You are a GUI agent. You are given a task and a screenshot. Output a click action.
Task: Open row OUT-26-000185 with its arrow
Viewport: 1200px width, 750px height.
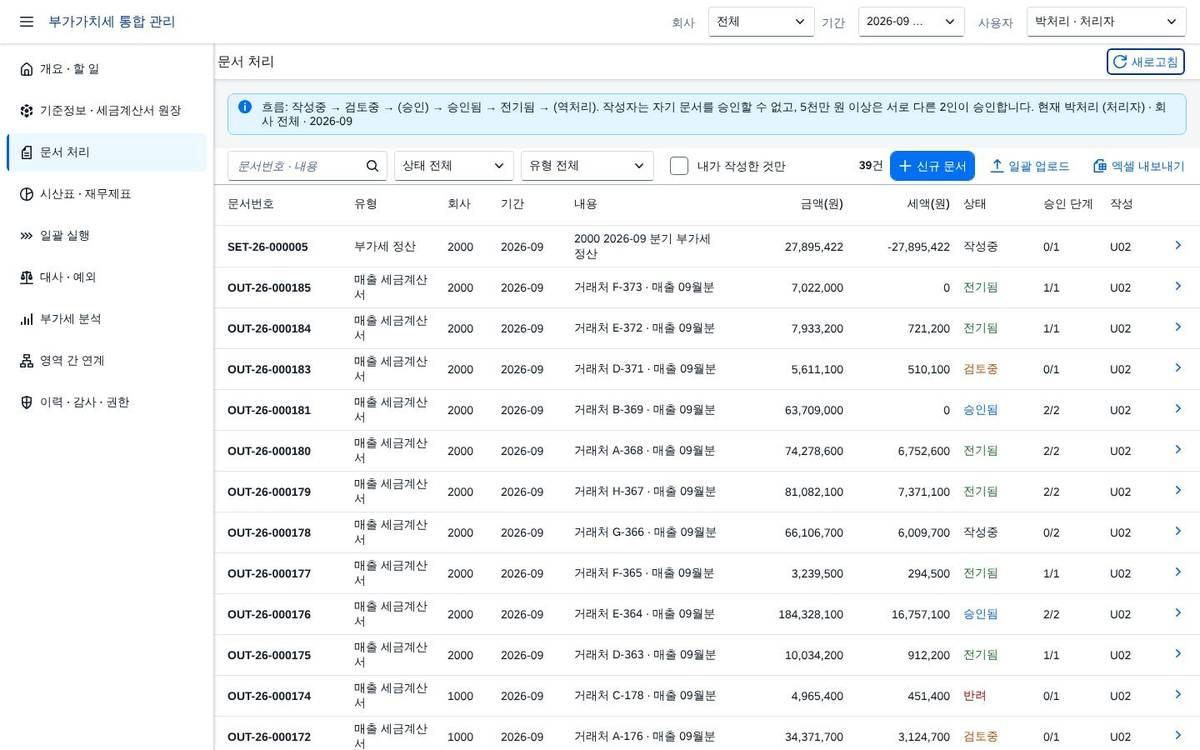[x=1178, y=286]
